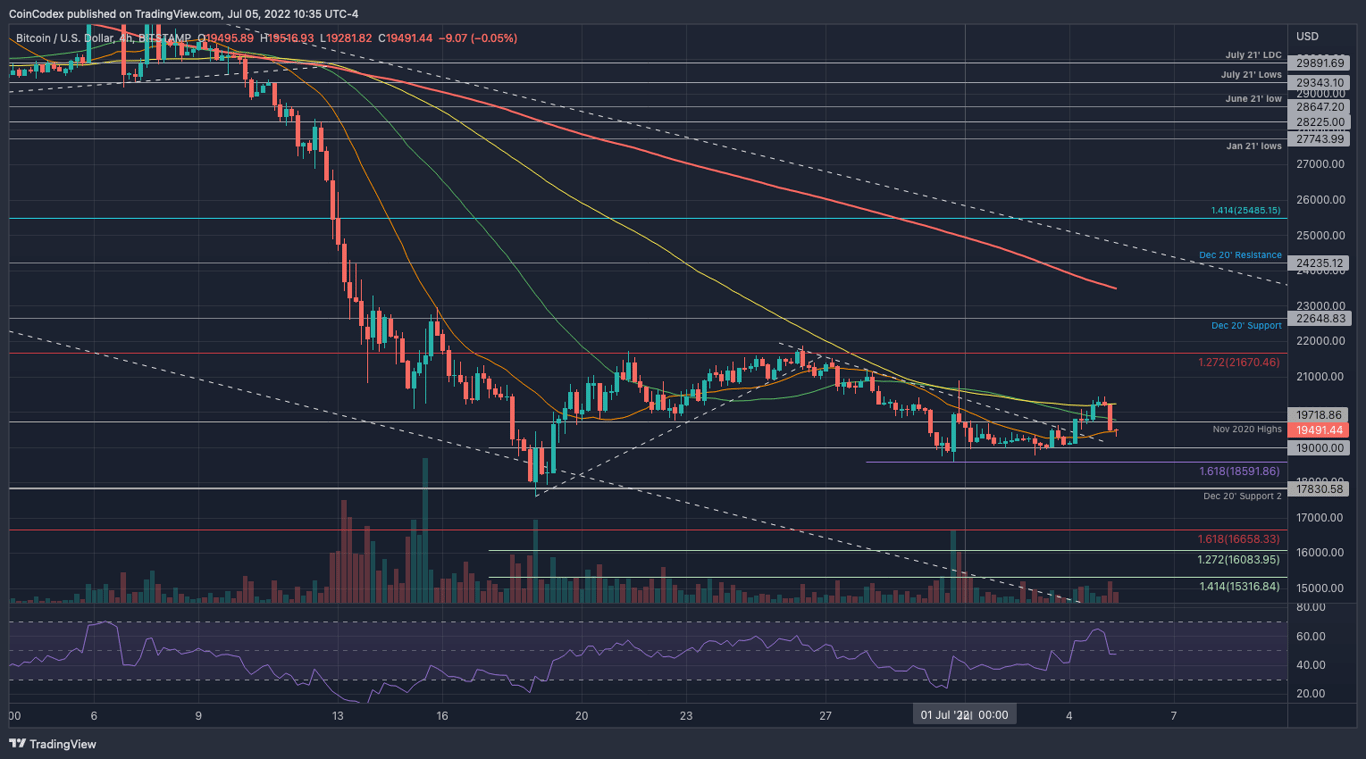This screenshot has height=759, width=1366.
Task: Click the open price value O19495.89
Action: [x=226, y=38]
